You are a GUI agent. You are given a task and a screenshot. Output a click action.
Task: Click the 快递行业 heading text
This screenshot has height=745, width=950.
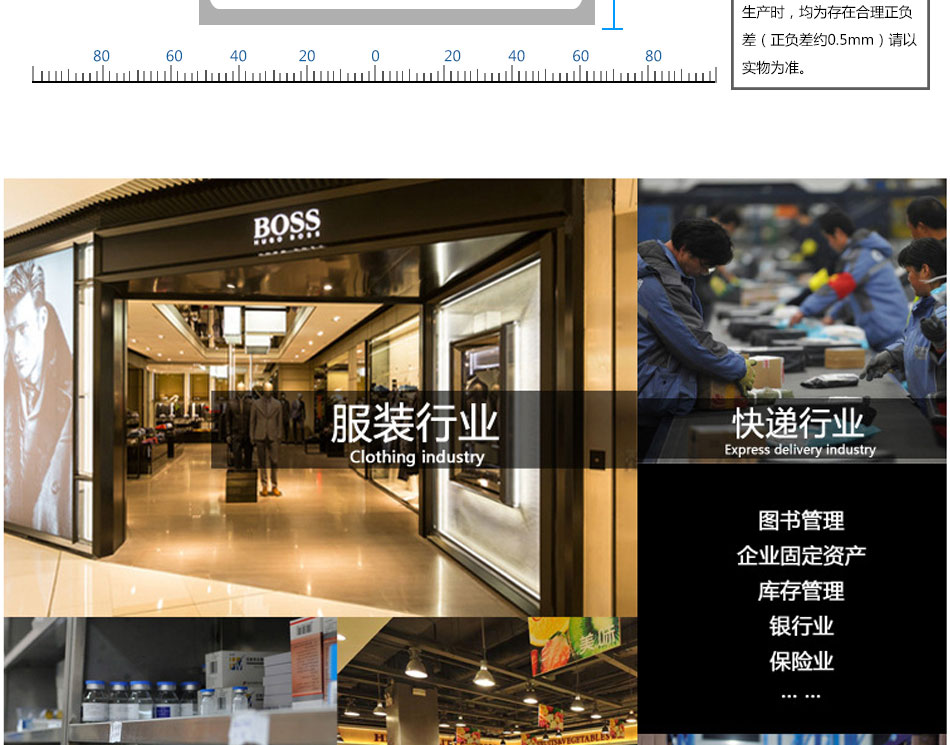point(798,423)
